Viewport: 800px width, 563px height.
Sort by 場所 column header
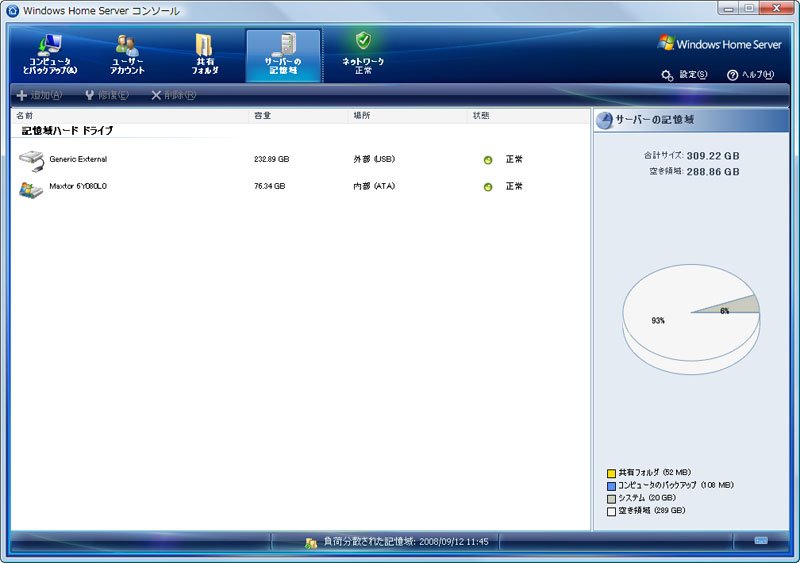tap(408, 116)
